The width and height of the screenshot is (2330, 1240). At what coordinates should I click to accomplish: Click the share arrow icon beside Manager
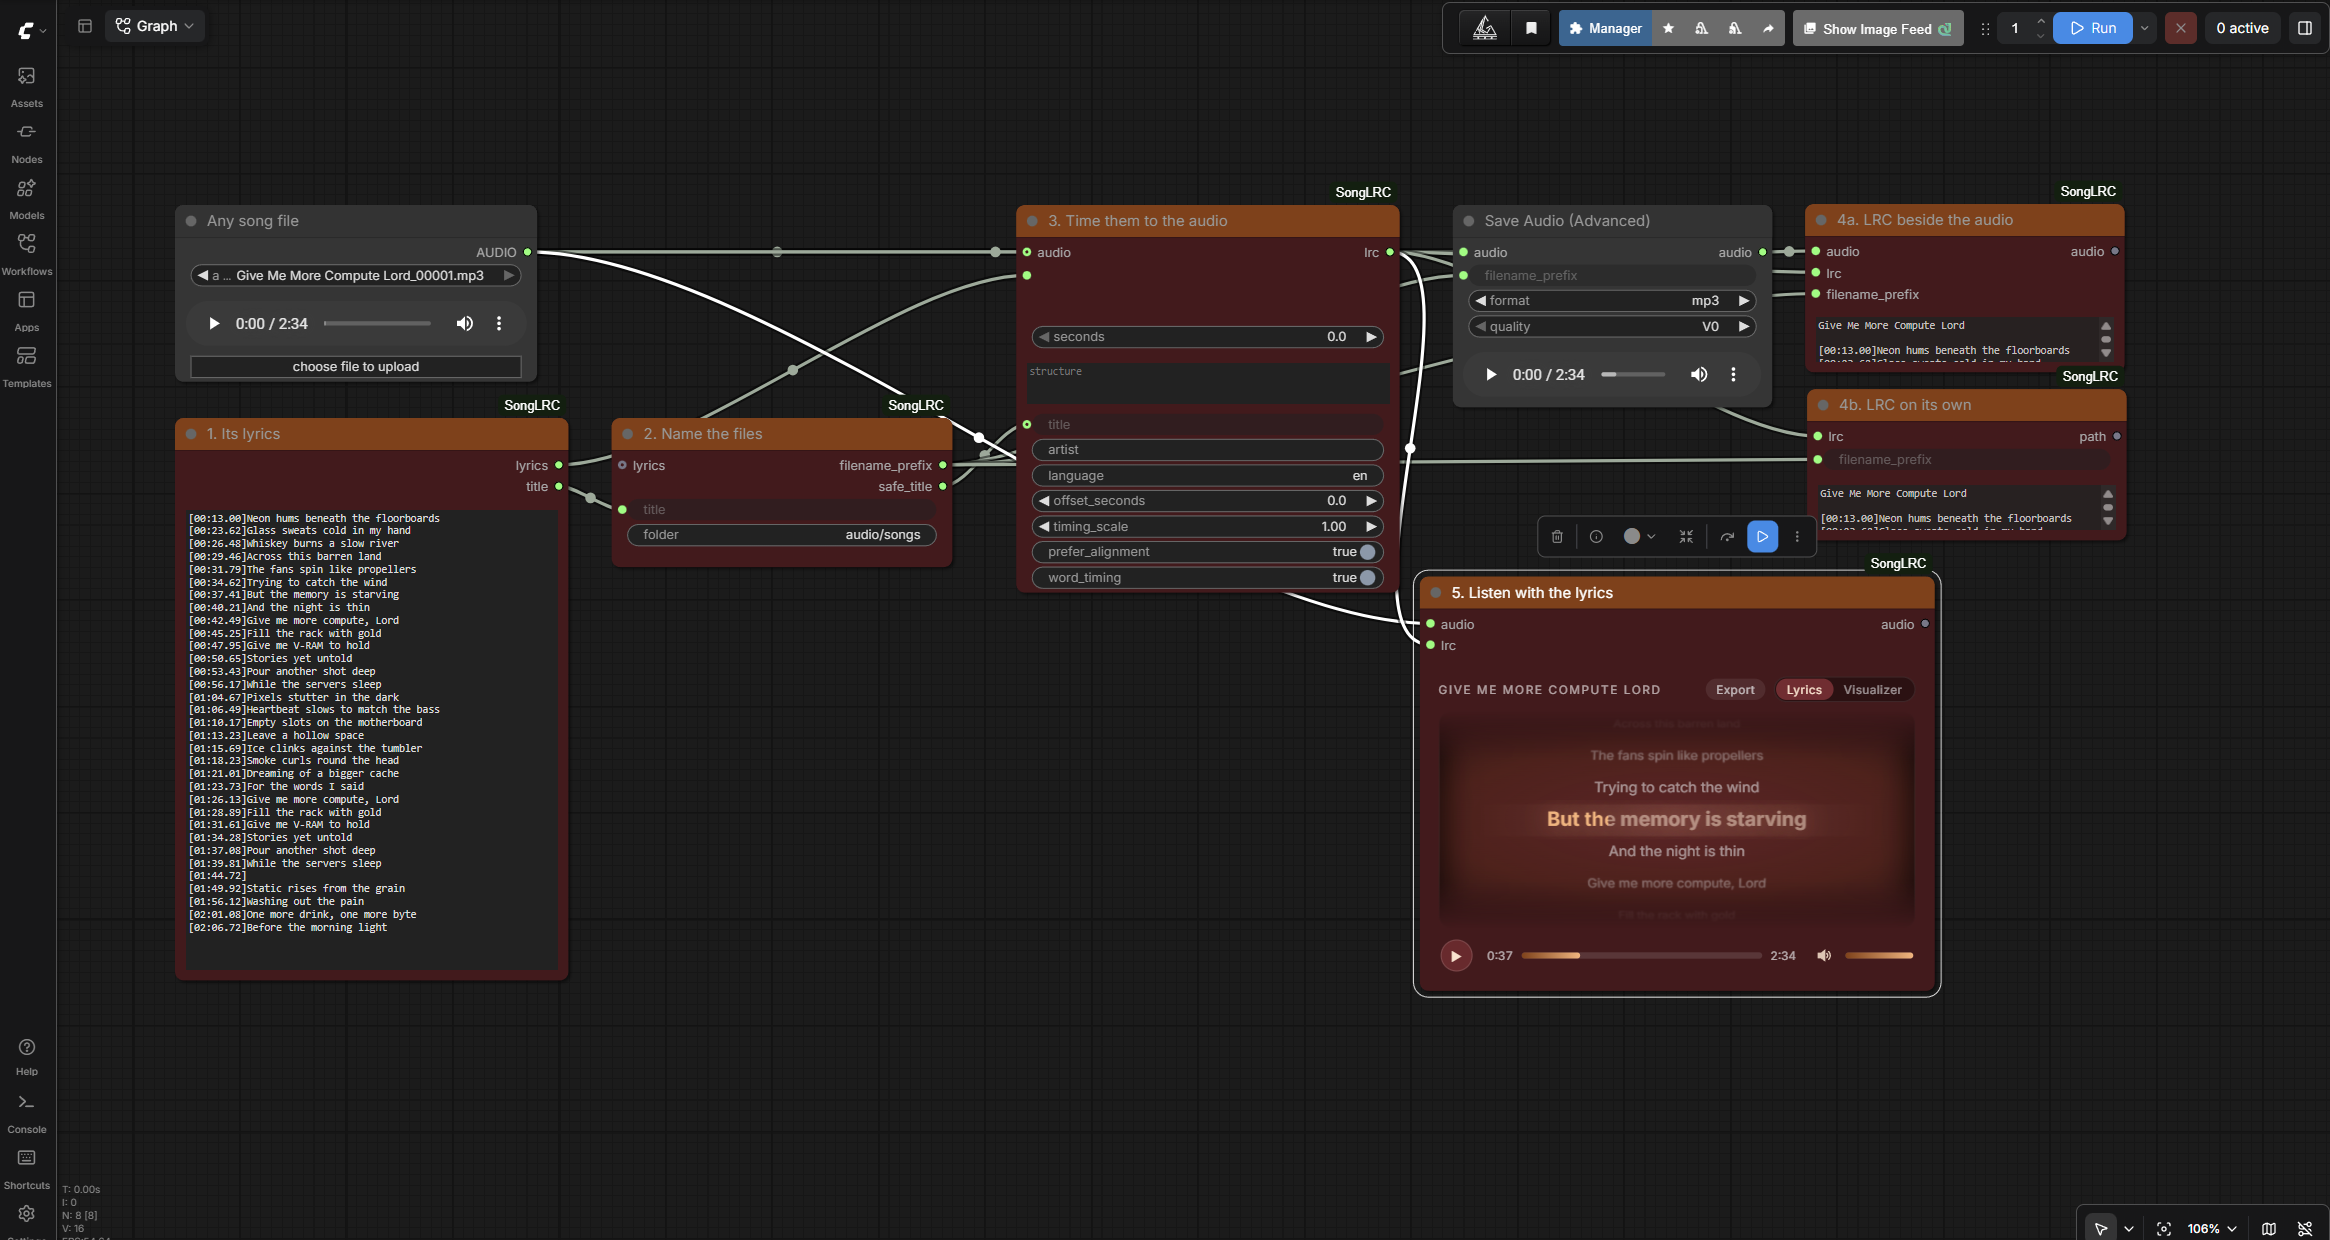[1768, 28]
